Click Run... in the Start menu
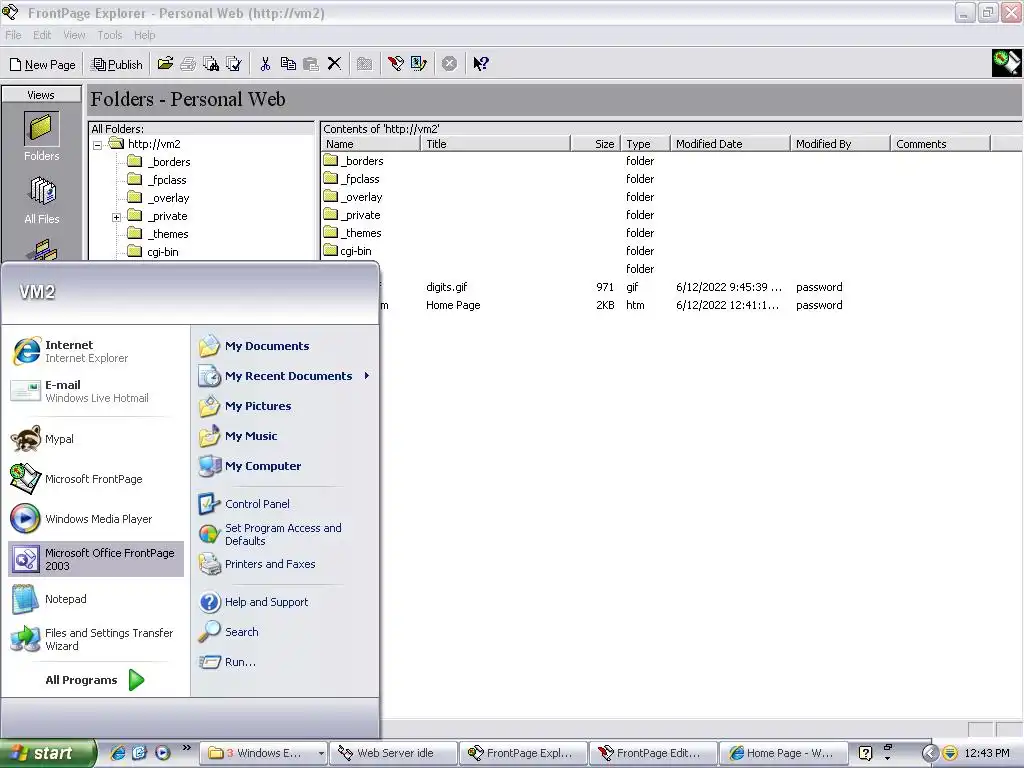 pos(285,662)
